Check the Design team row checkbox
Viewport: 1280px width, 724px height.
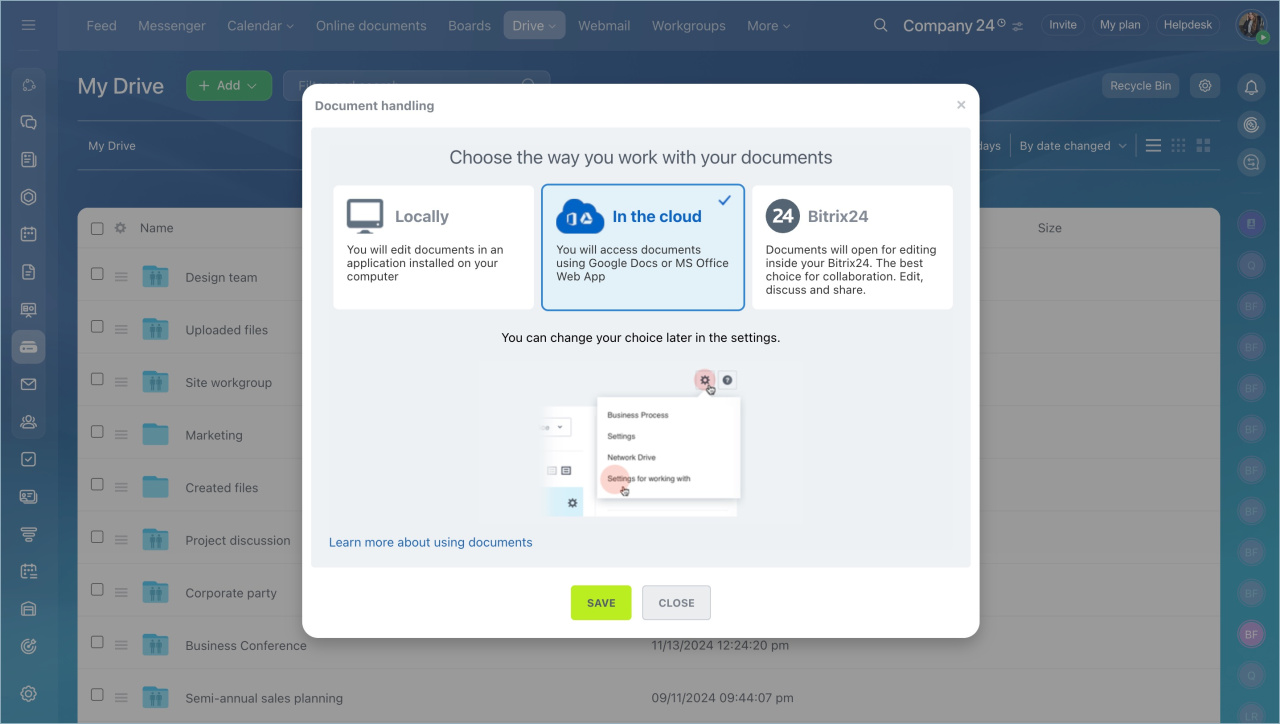point(97,273)
